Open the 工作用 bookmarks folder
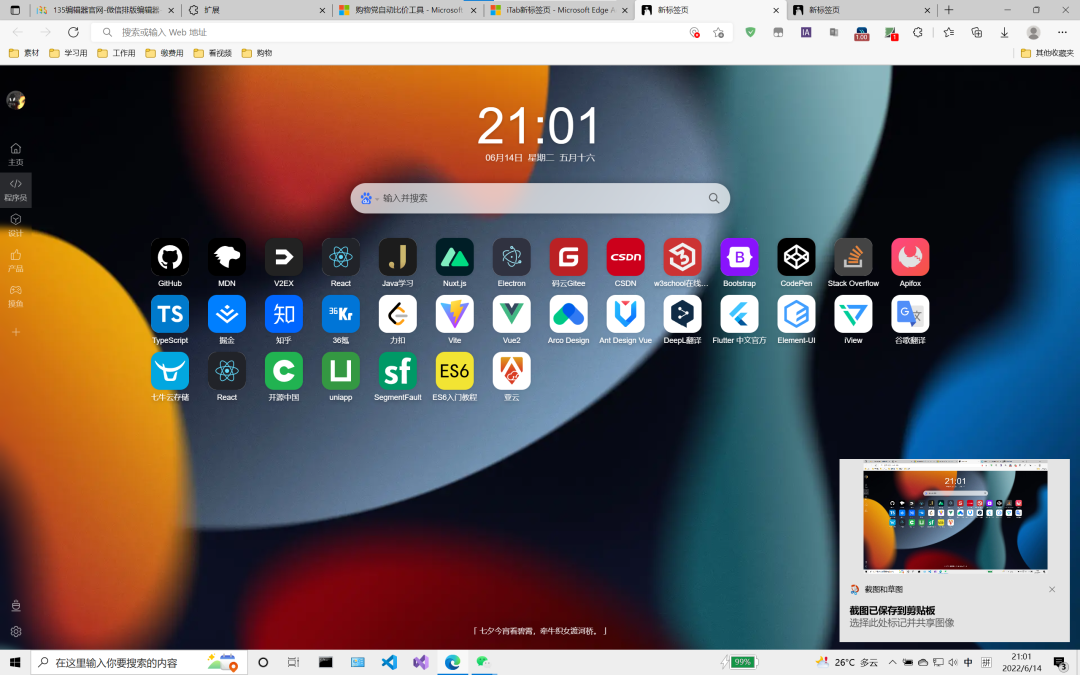This screenshot has height=675, width=1080. point(116,53)
